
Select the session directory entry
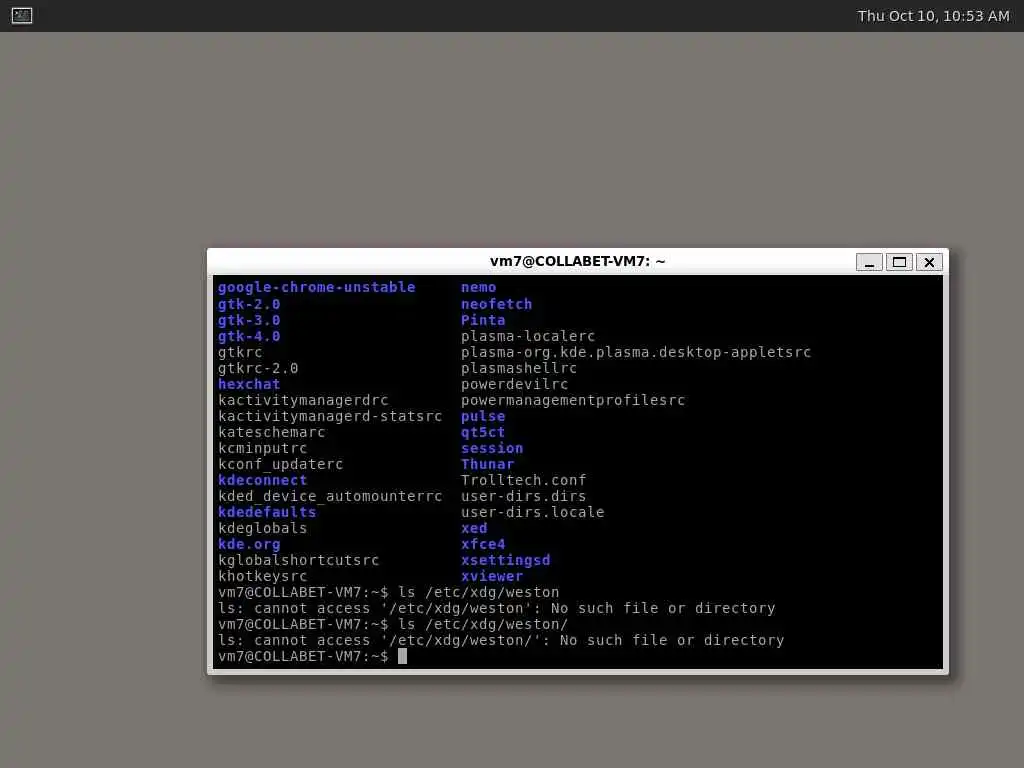492,448
